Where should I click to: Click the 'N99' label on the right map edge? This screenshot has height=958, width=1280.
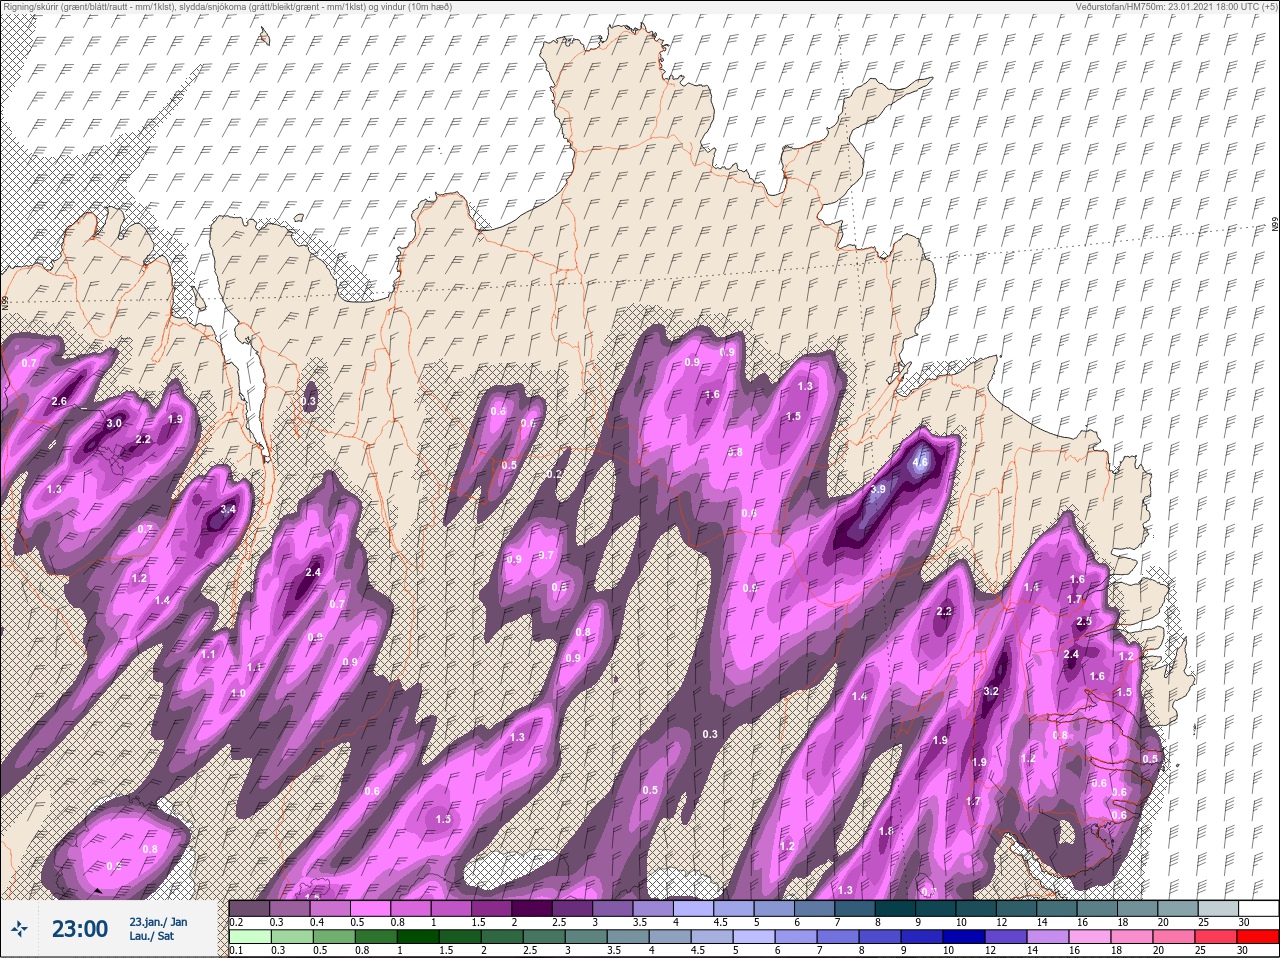pyautogui.click(x=1275, y=226)
